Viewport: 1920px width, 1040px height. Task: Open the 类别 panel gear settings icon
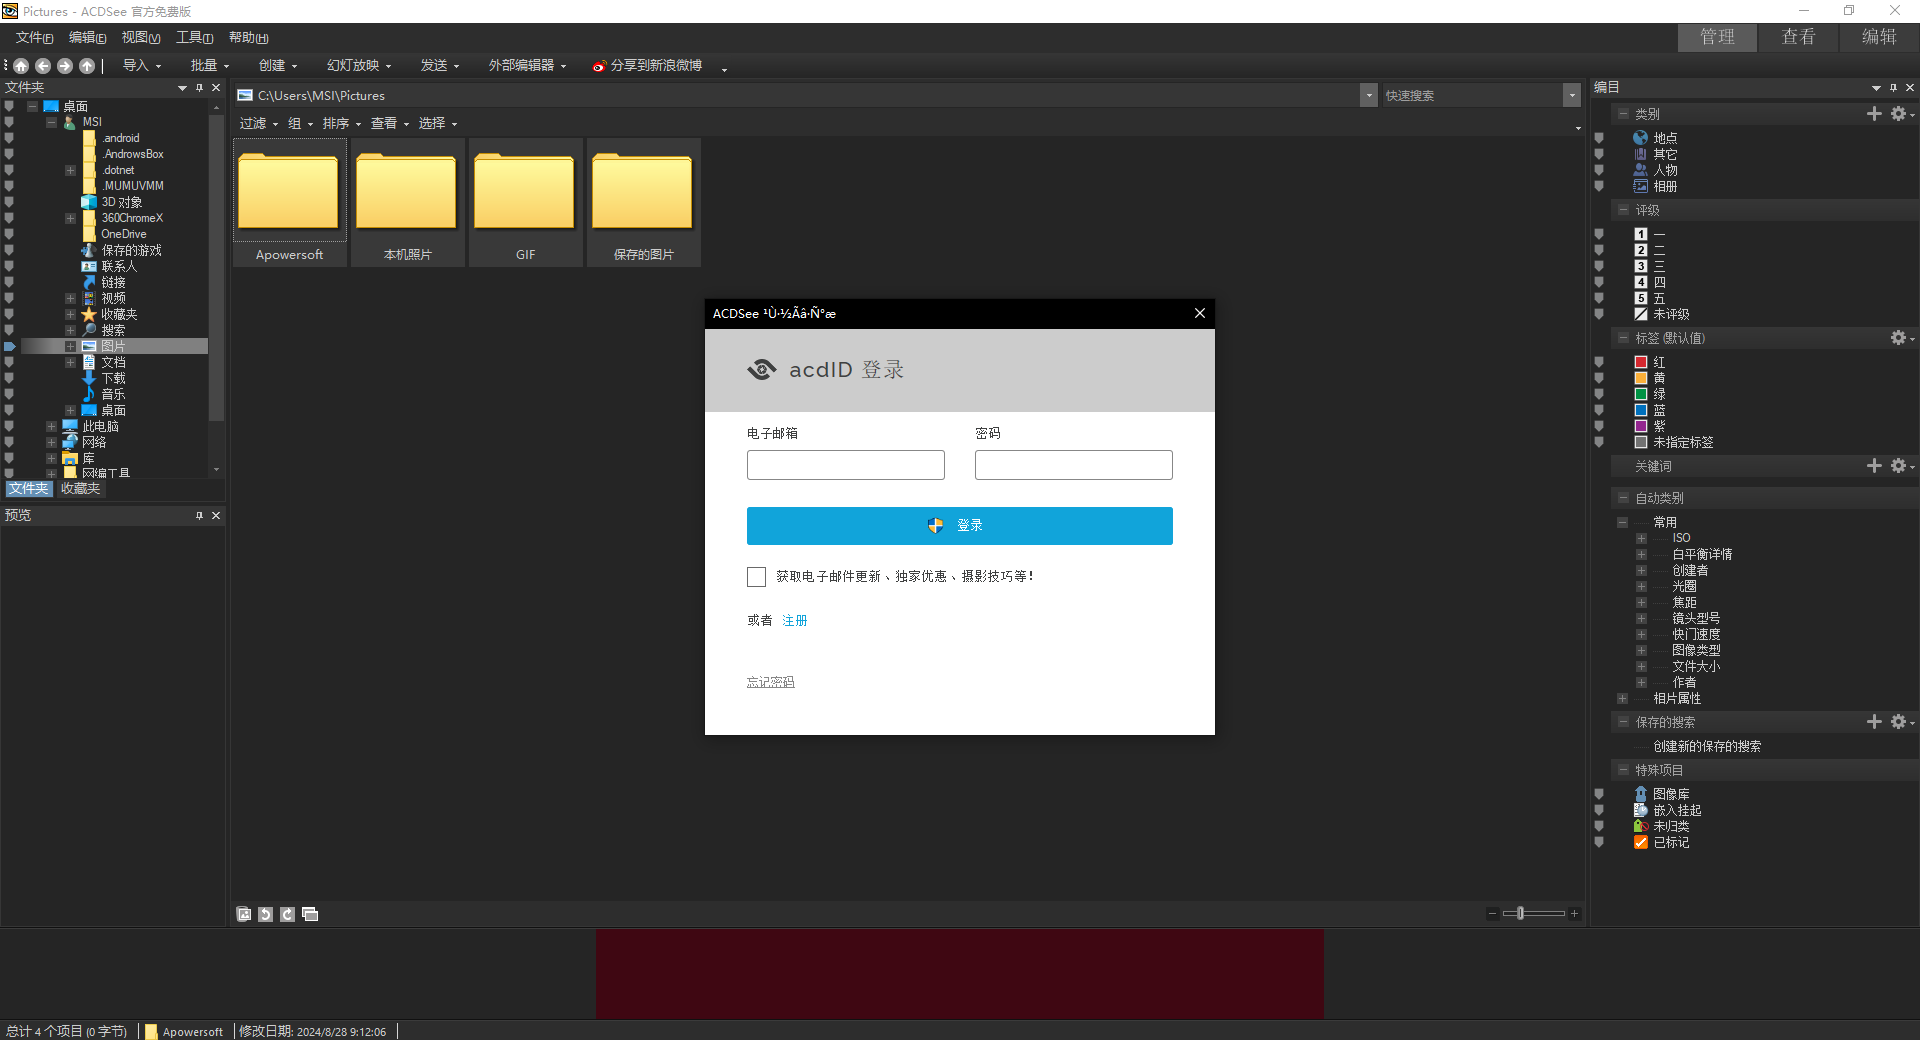click(1899, 114)
